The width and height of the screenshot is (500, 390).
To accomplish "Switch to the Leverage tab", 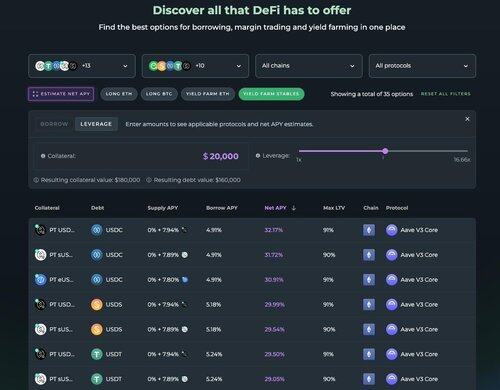I will coord(96,124).
